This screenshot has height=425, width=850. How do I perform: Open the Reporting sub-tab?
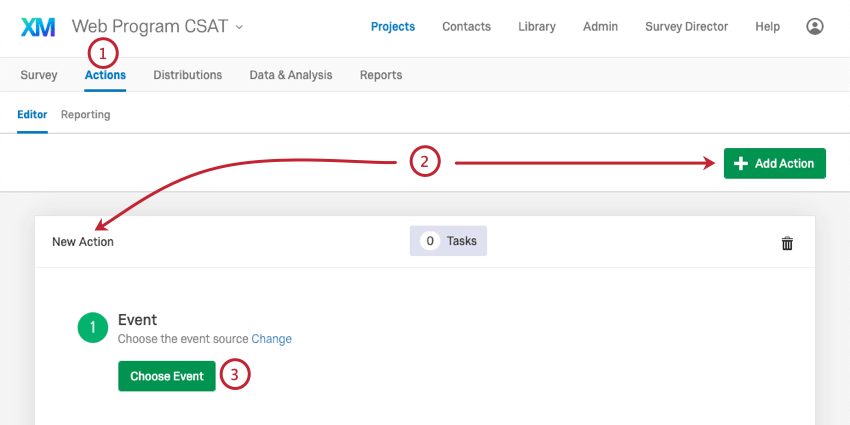[x=85, y=114]
